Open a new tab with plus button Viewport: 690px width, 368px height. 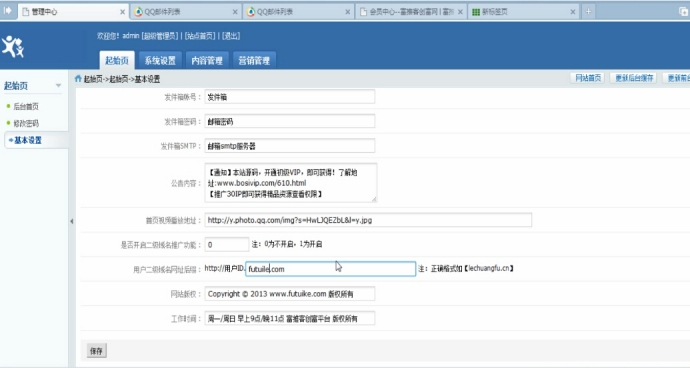[x=588, y=12]
